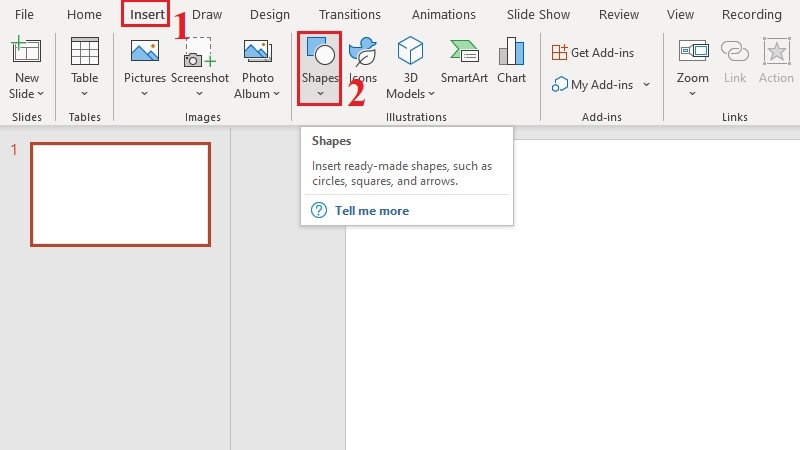
Task: Open the New Slide dropdown arrow
Action: coord(40,94)
